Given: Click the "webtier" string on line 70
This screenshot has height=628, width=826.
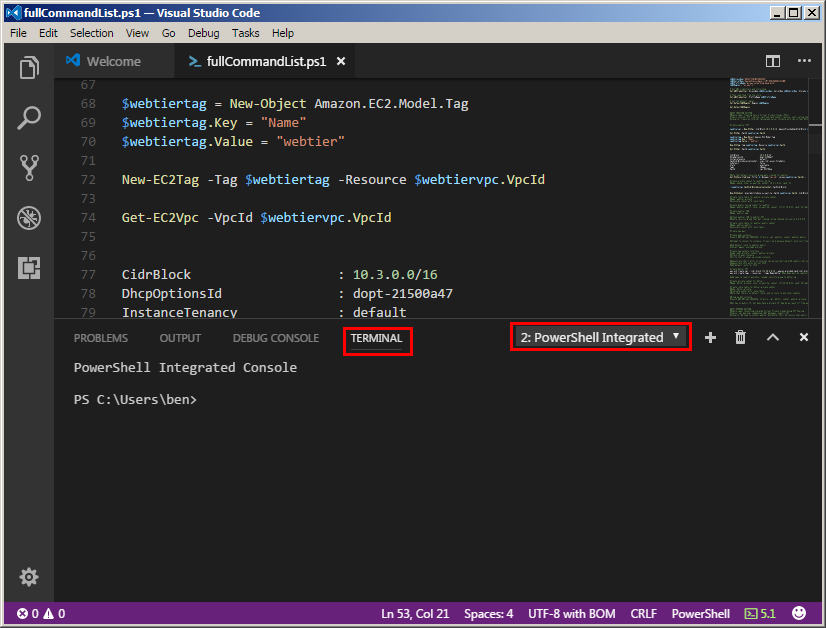Looking at the screenshot, I should 310,142.
